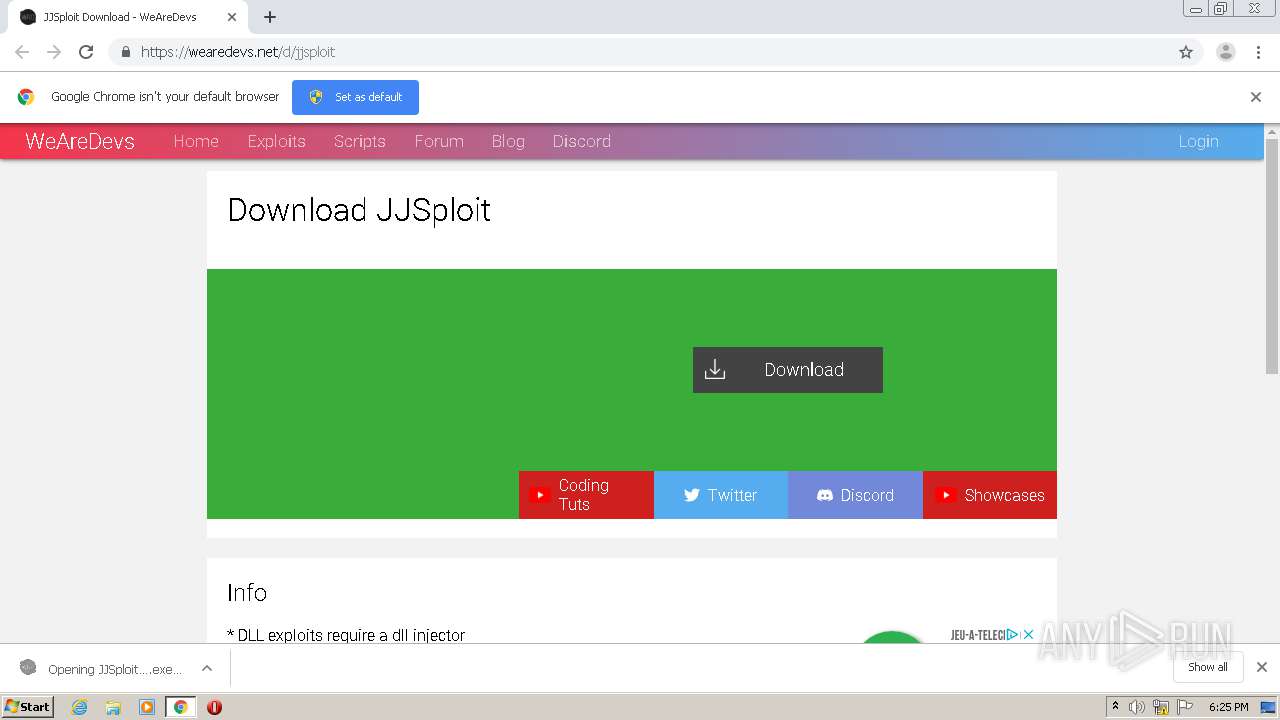
Task: Open the network tray icon
Action: (x=1161, y=707)
